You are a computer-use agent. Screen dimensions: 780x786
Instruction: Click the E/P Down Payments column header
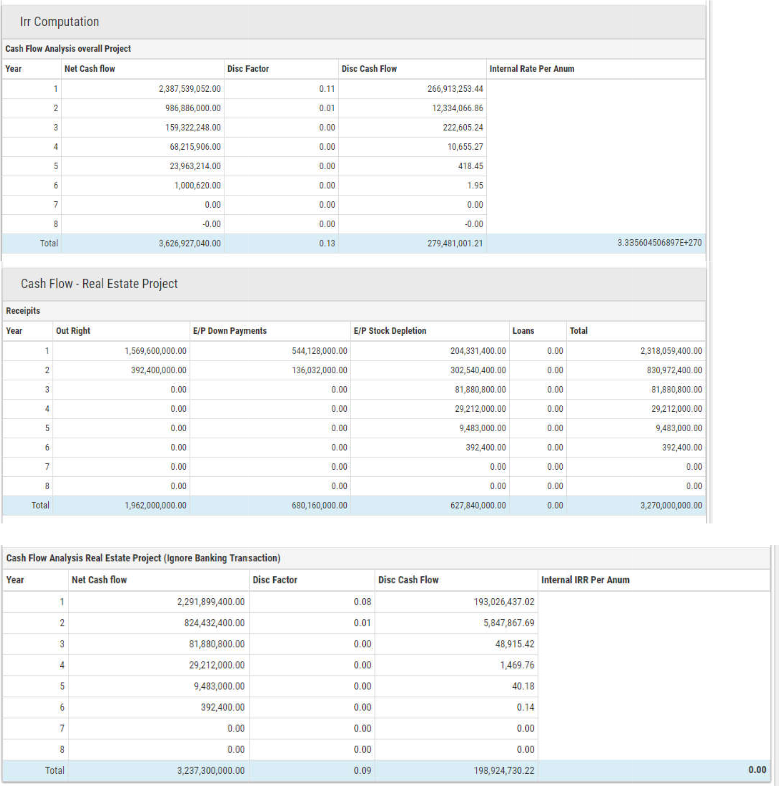pyautogui.click(x=229, y=331)
